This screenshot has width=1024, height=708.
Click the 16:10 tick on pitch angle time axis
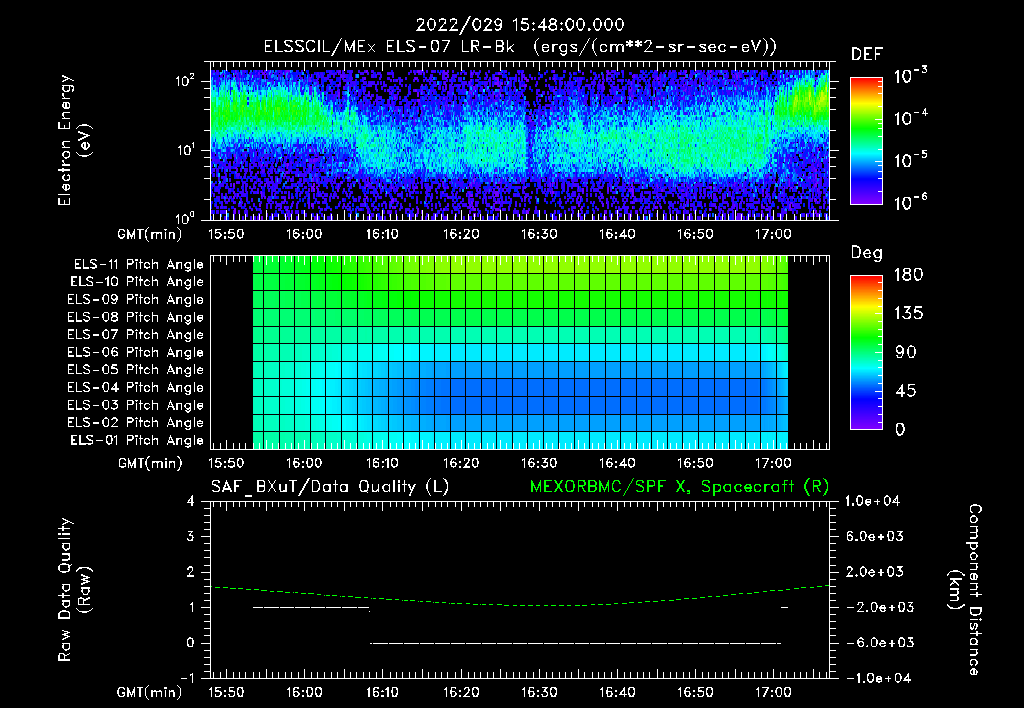tap(382, 463)
